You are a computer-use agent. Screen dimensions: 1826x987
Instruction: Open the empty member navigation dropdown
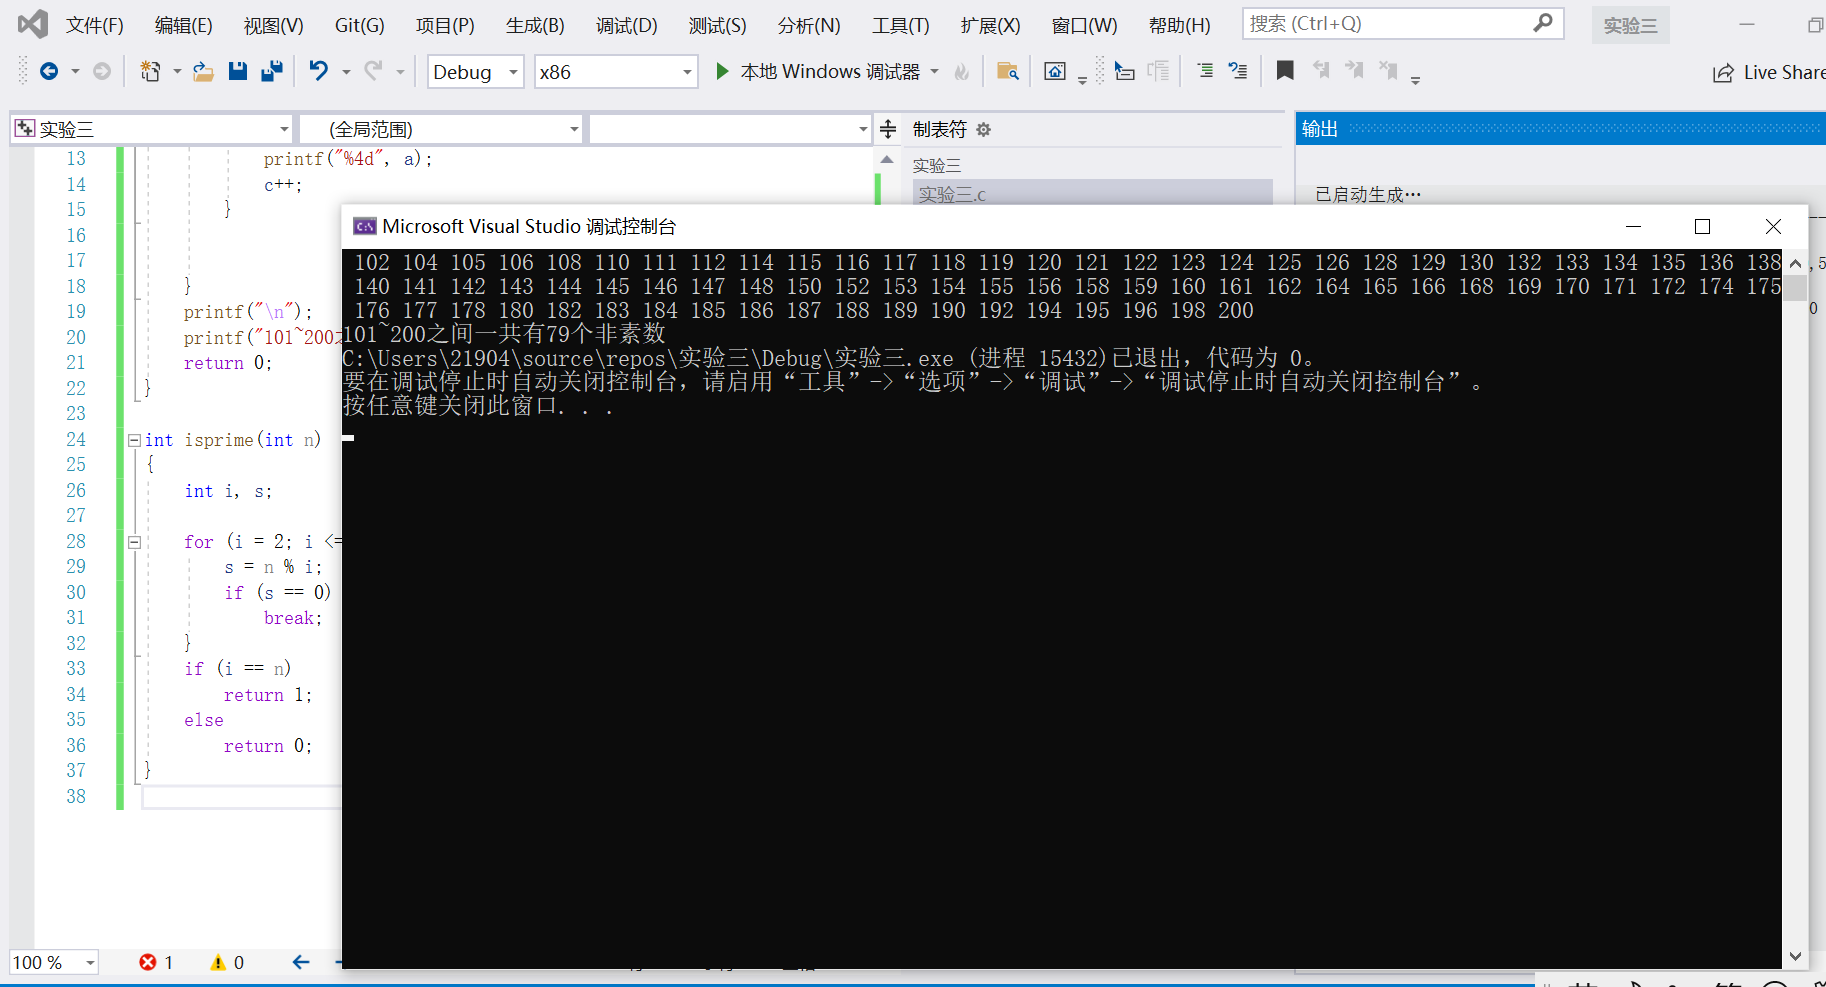coord(730,129)
